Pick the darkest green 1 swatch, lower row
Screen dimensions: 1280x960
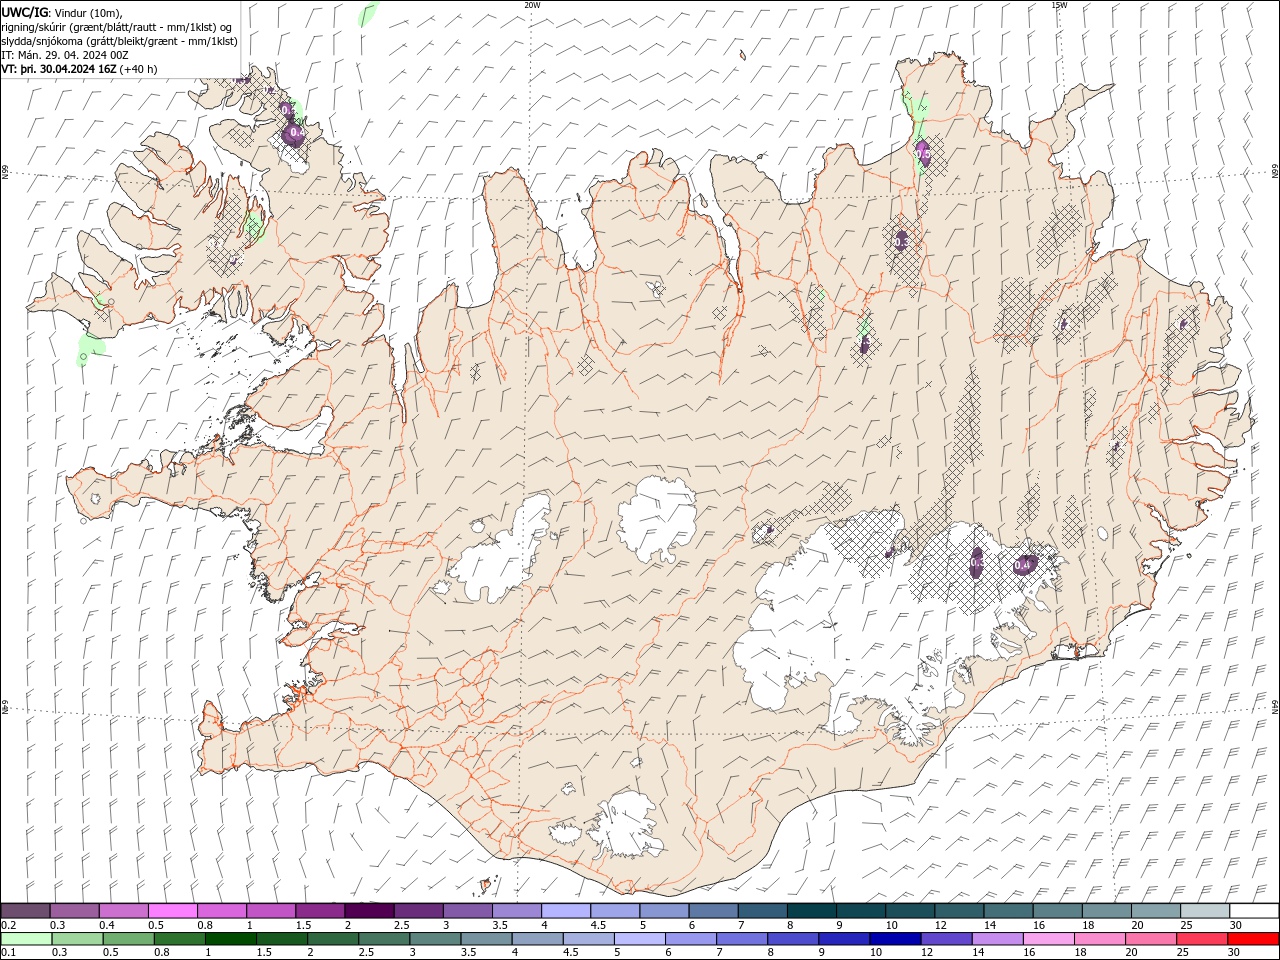pyautogui.click(x=230, y=939)
